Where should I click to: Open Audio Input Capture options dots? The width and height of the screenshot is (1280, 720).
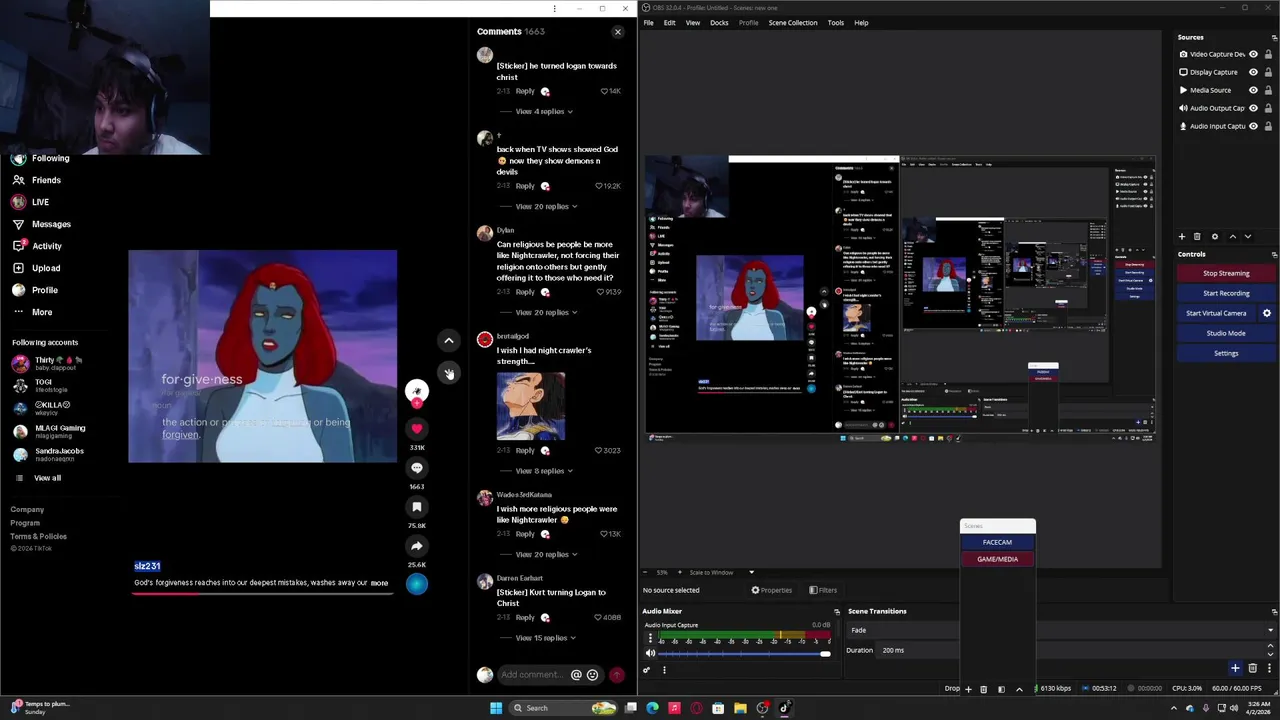click(650, 638)
